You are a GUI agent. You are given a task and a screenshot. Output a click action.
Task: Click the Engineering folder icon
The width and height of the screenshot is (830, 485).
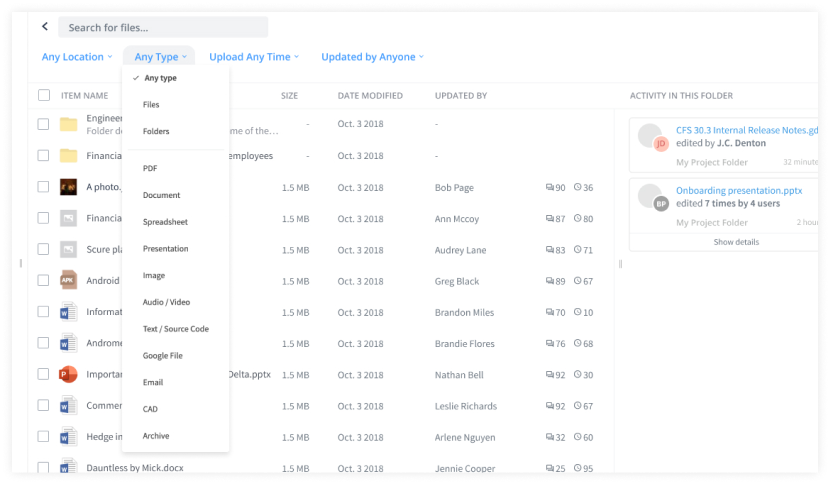[x=68, y=124]
